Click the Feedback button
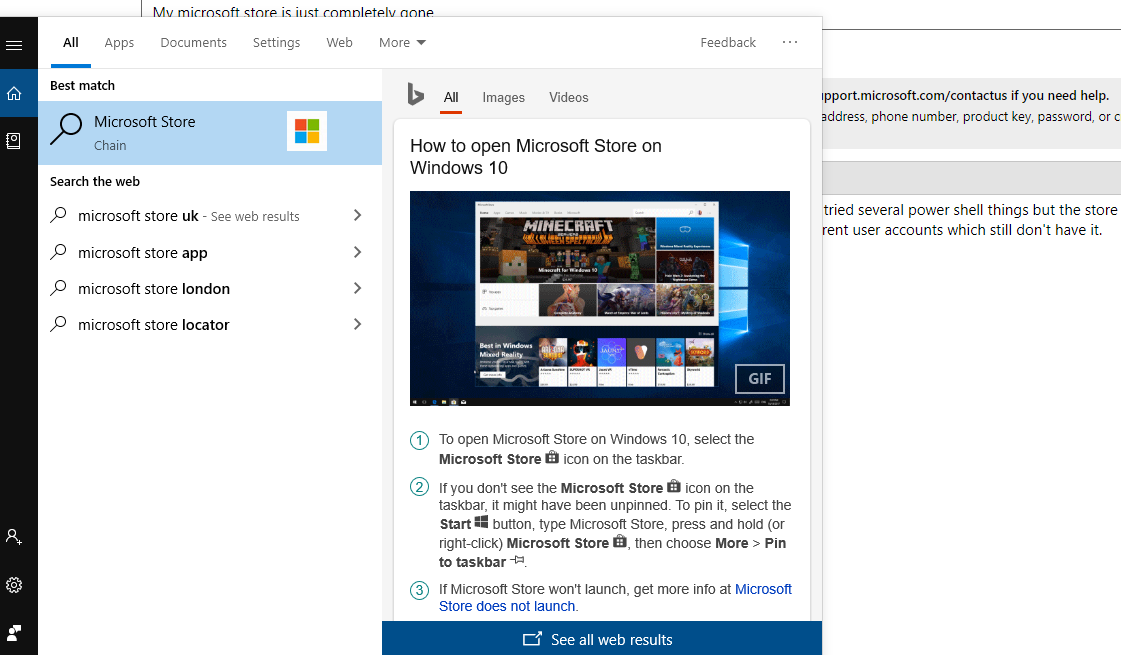Viewport: 1121px width, 655px height. pyautogui.click(x=728, y=43)
